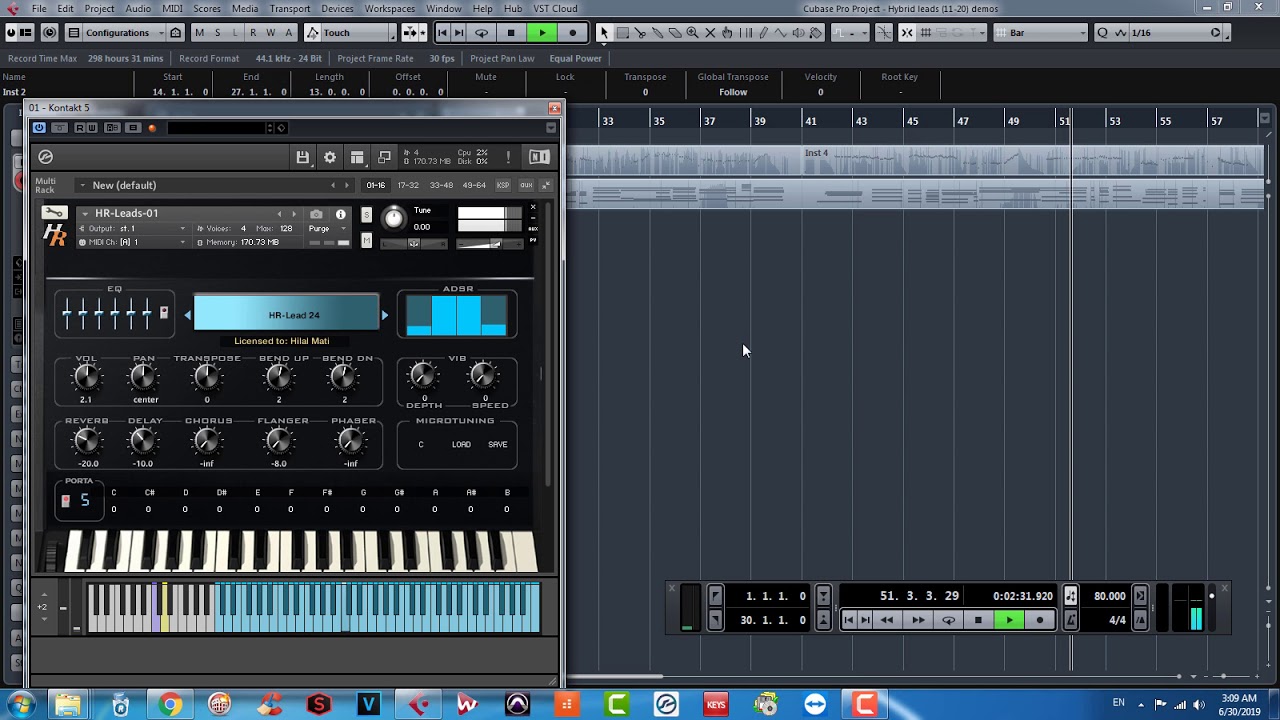
Task: Select the Mute tool in toolbar
Action: [x=710, y=33]
